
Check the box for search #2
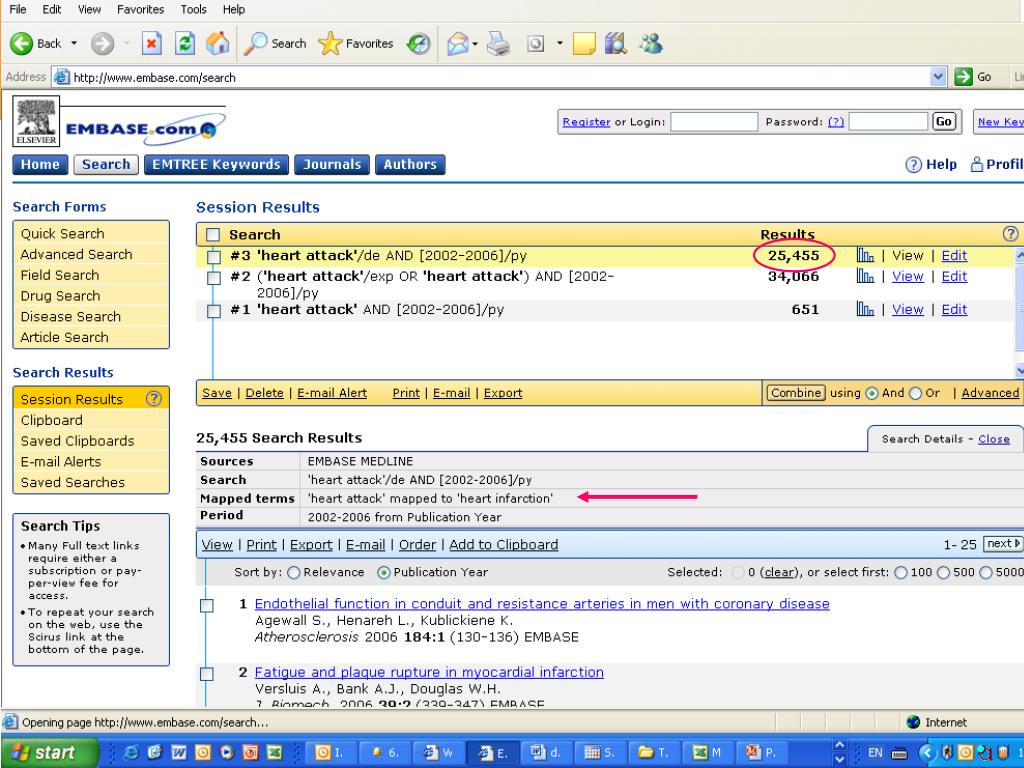214,278
